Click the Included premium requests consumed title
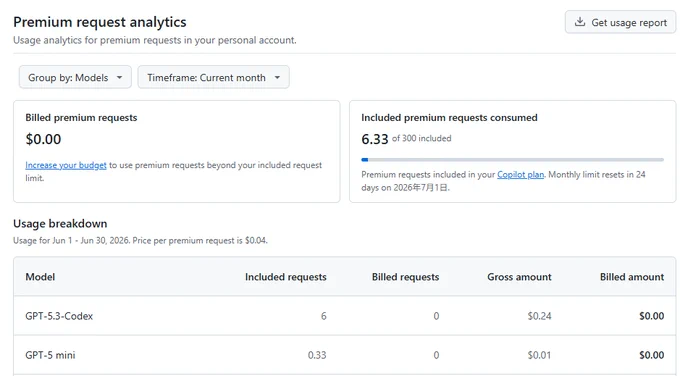Screen dimensions: 680x376 449,118
